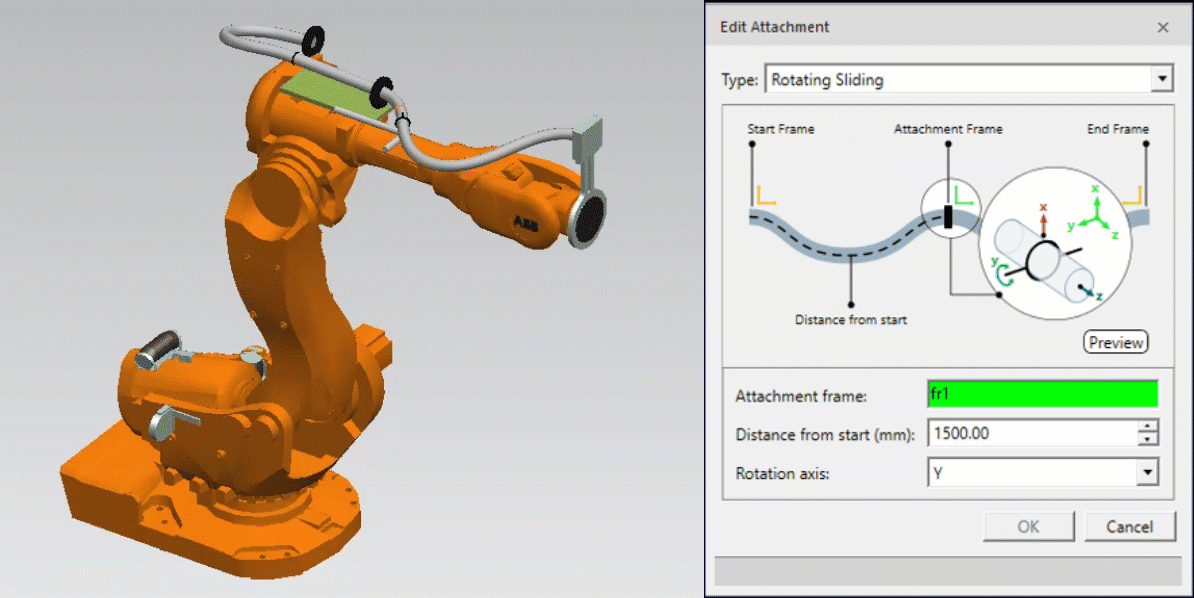
Task: Click the "Distance from start (mm):" label
Action: tap(825, 435)
